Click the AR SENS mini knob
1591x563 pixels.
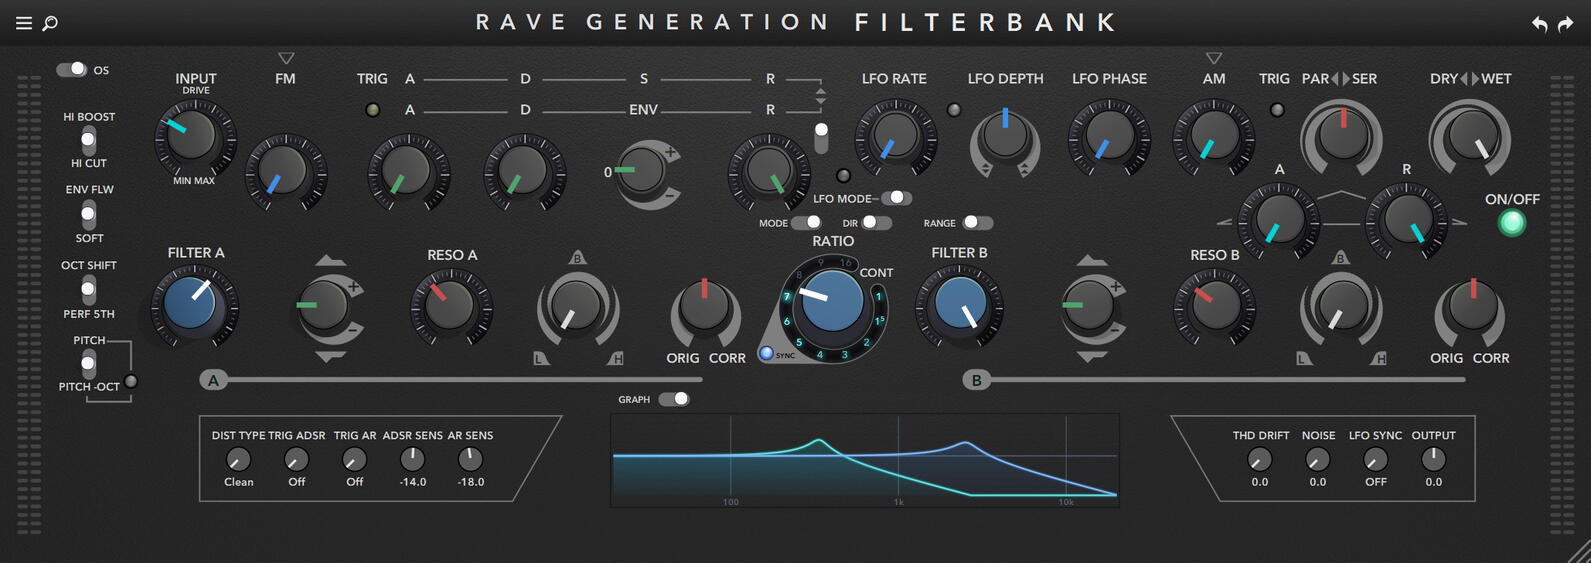tap(470, 459)
